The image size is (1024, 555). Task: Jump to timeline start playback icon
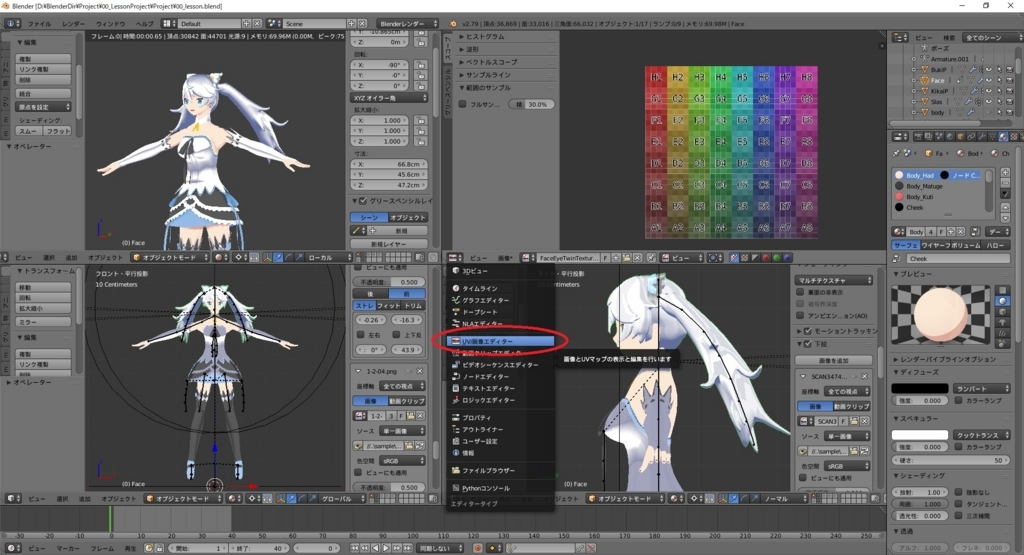(x=355, y=548)
